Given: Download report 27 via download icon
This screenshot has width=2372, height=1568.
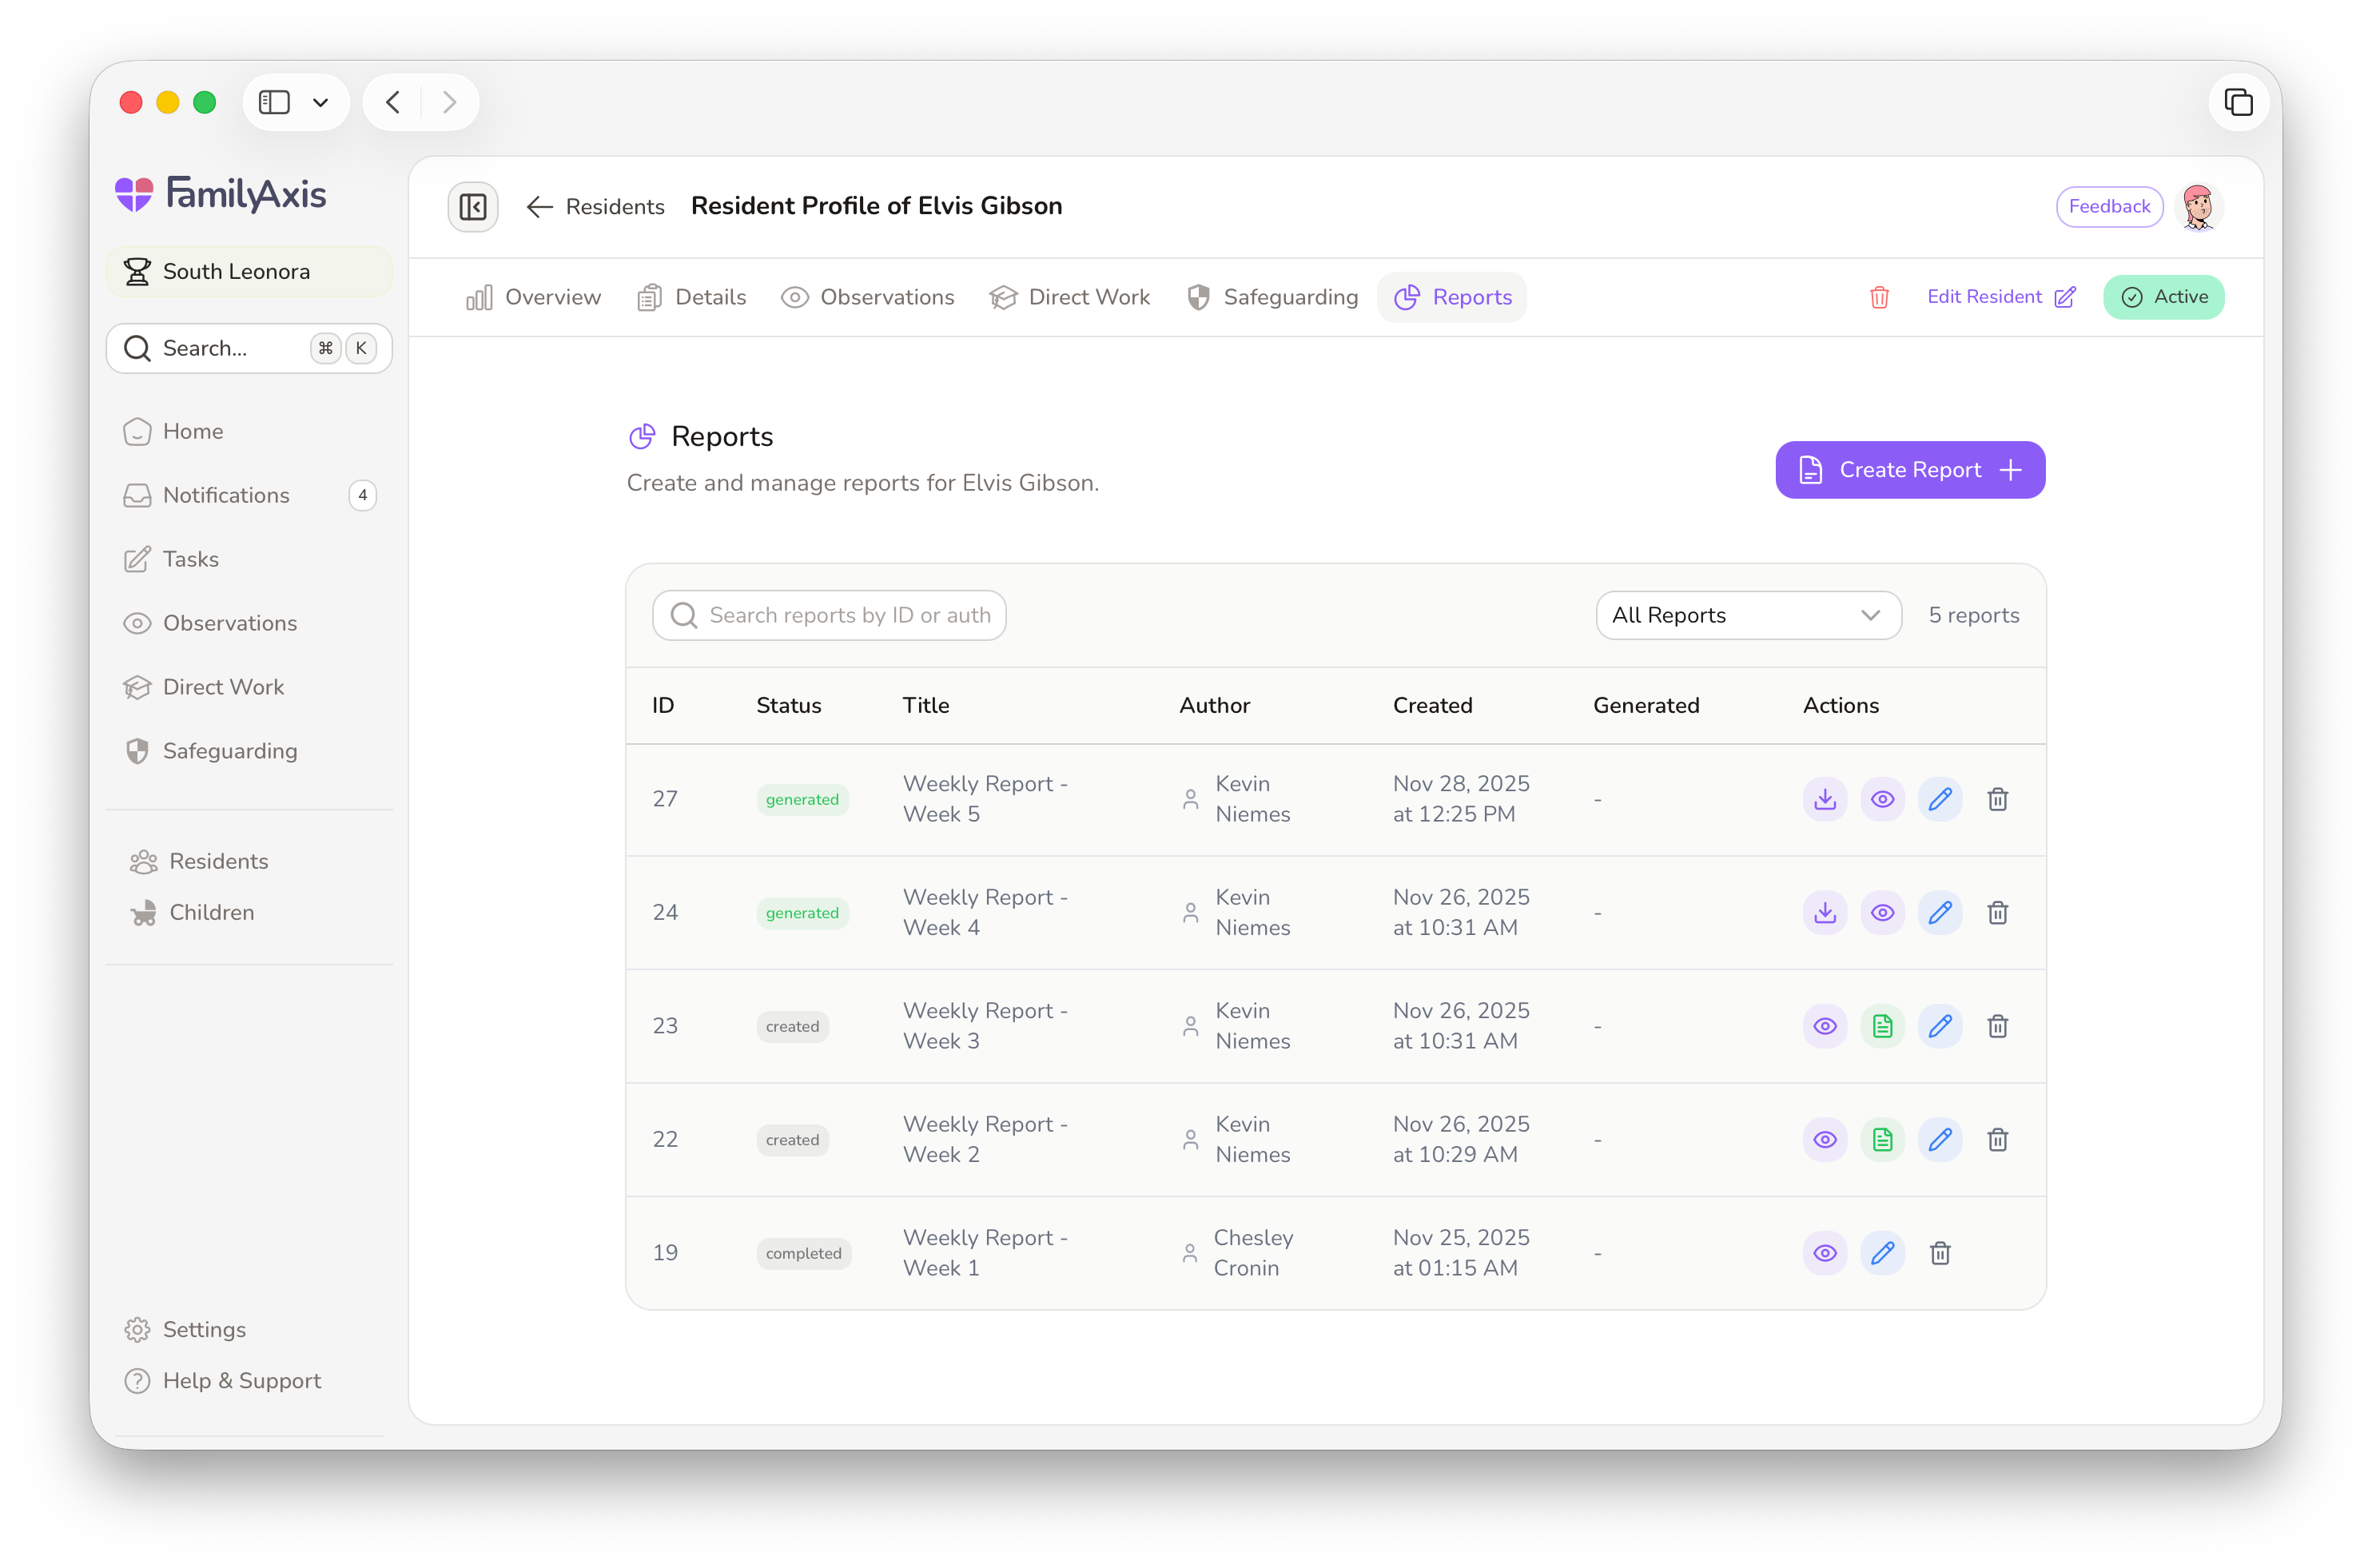Looking at the screenshot, I should click(x=1825, y=799).
